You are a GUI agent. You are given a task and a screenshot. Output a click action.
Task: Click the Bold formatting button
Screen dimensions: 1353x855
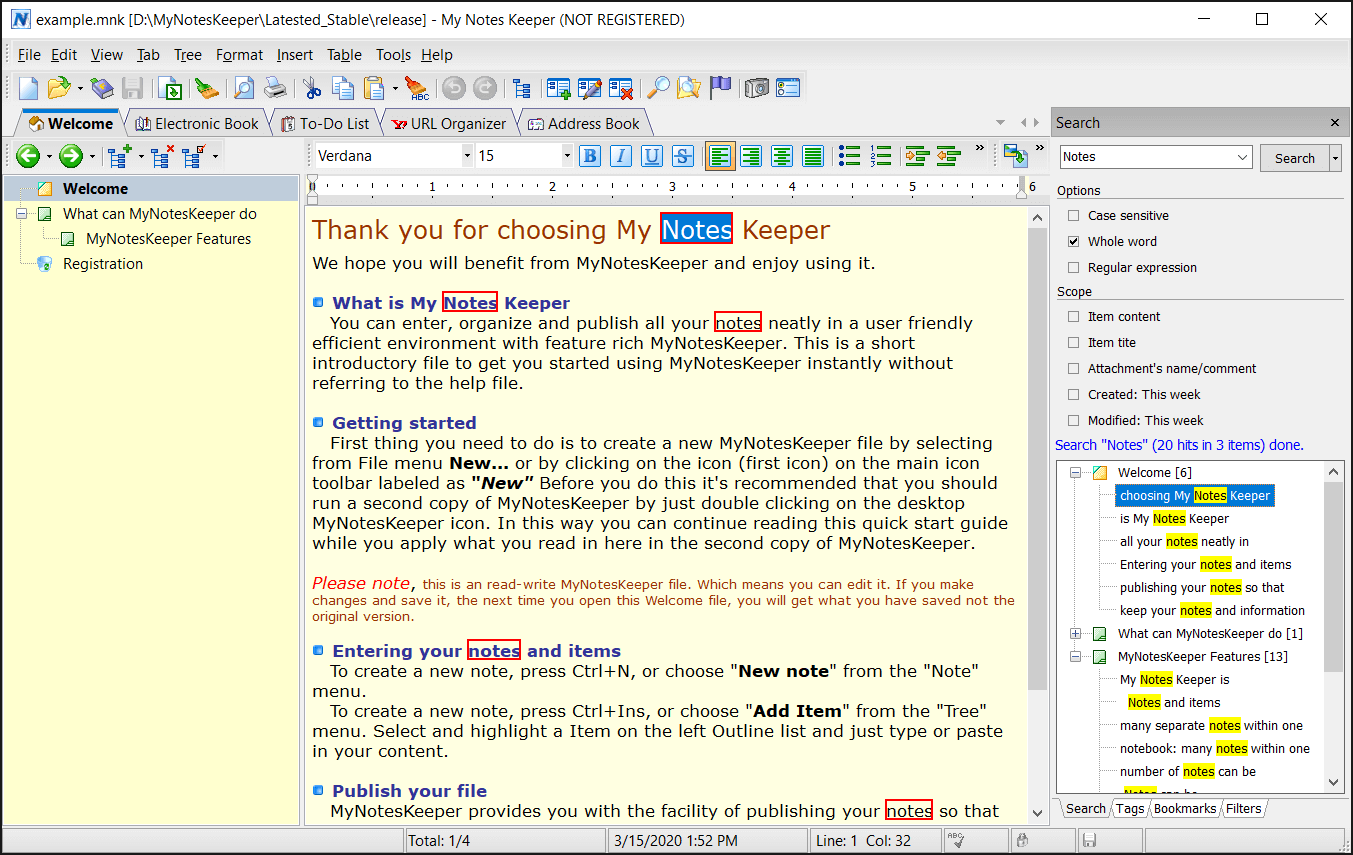pos(590,156)
